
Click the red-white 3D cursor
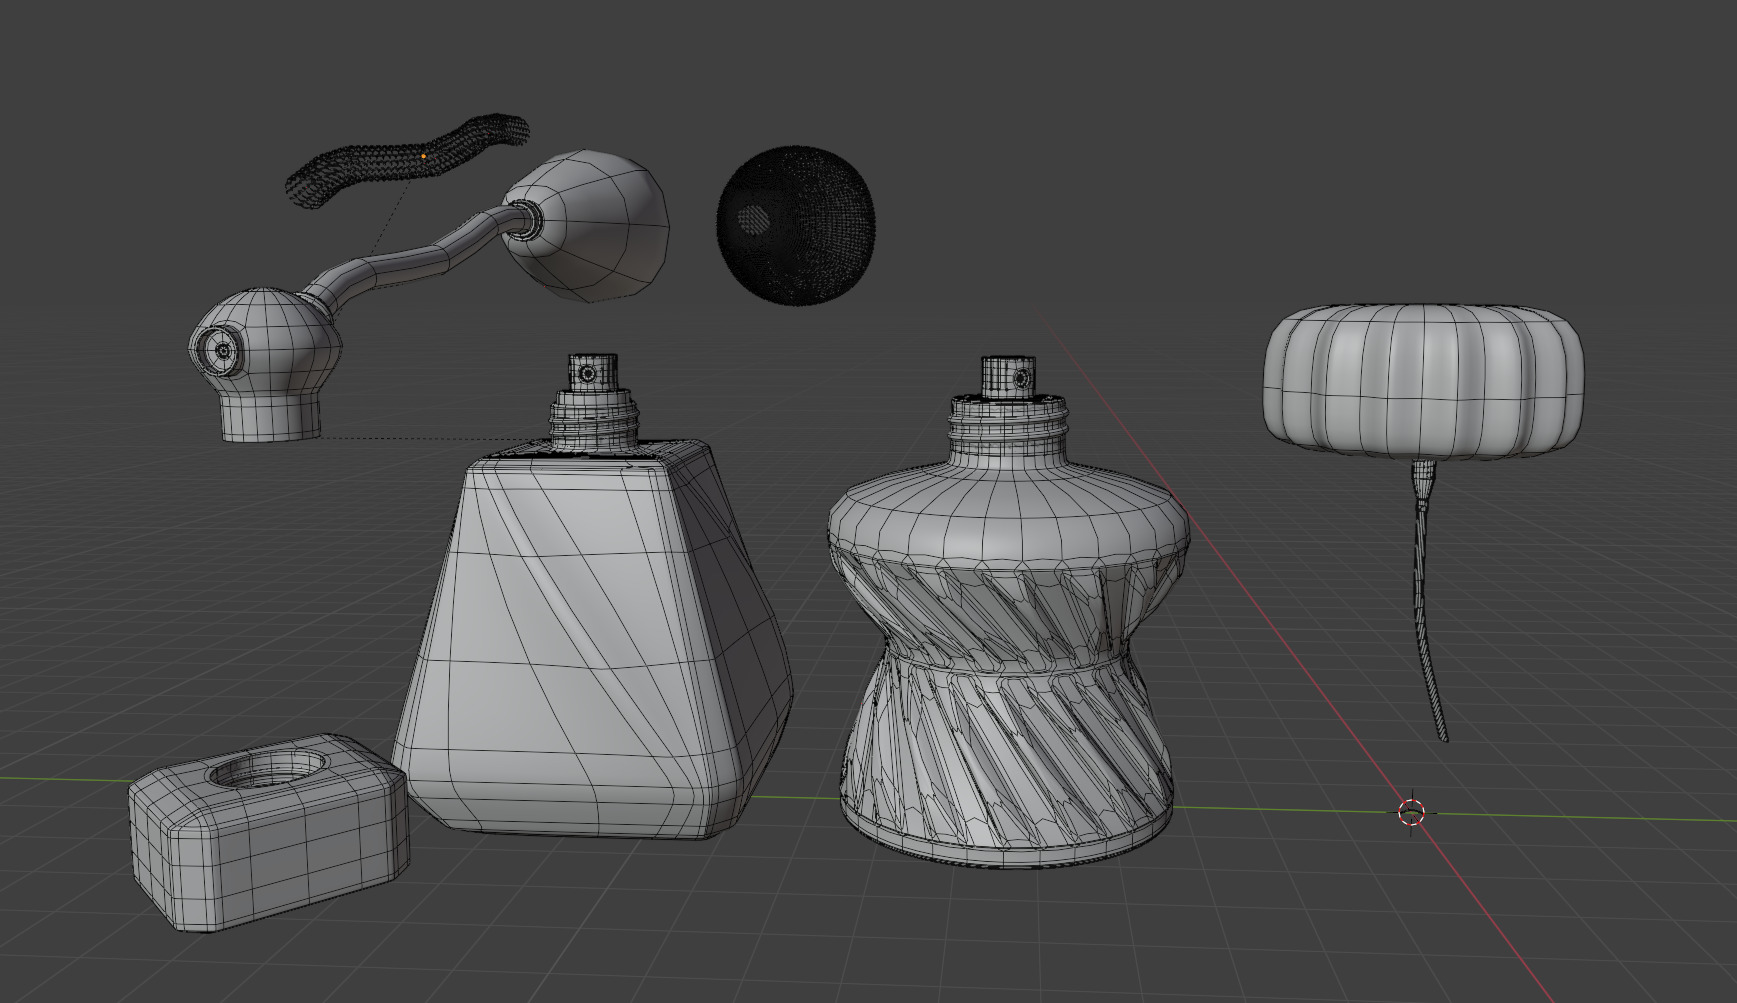coord(1411,811)
